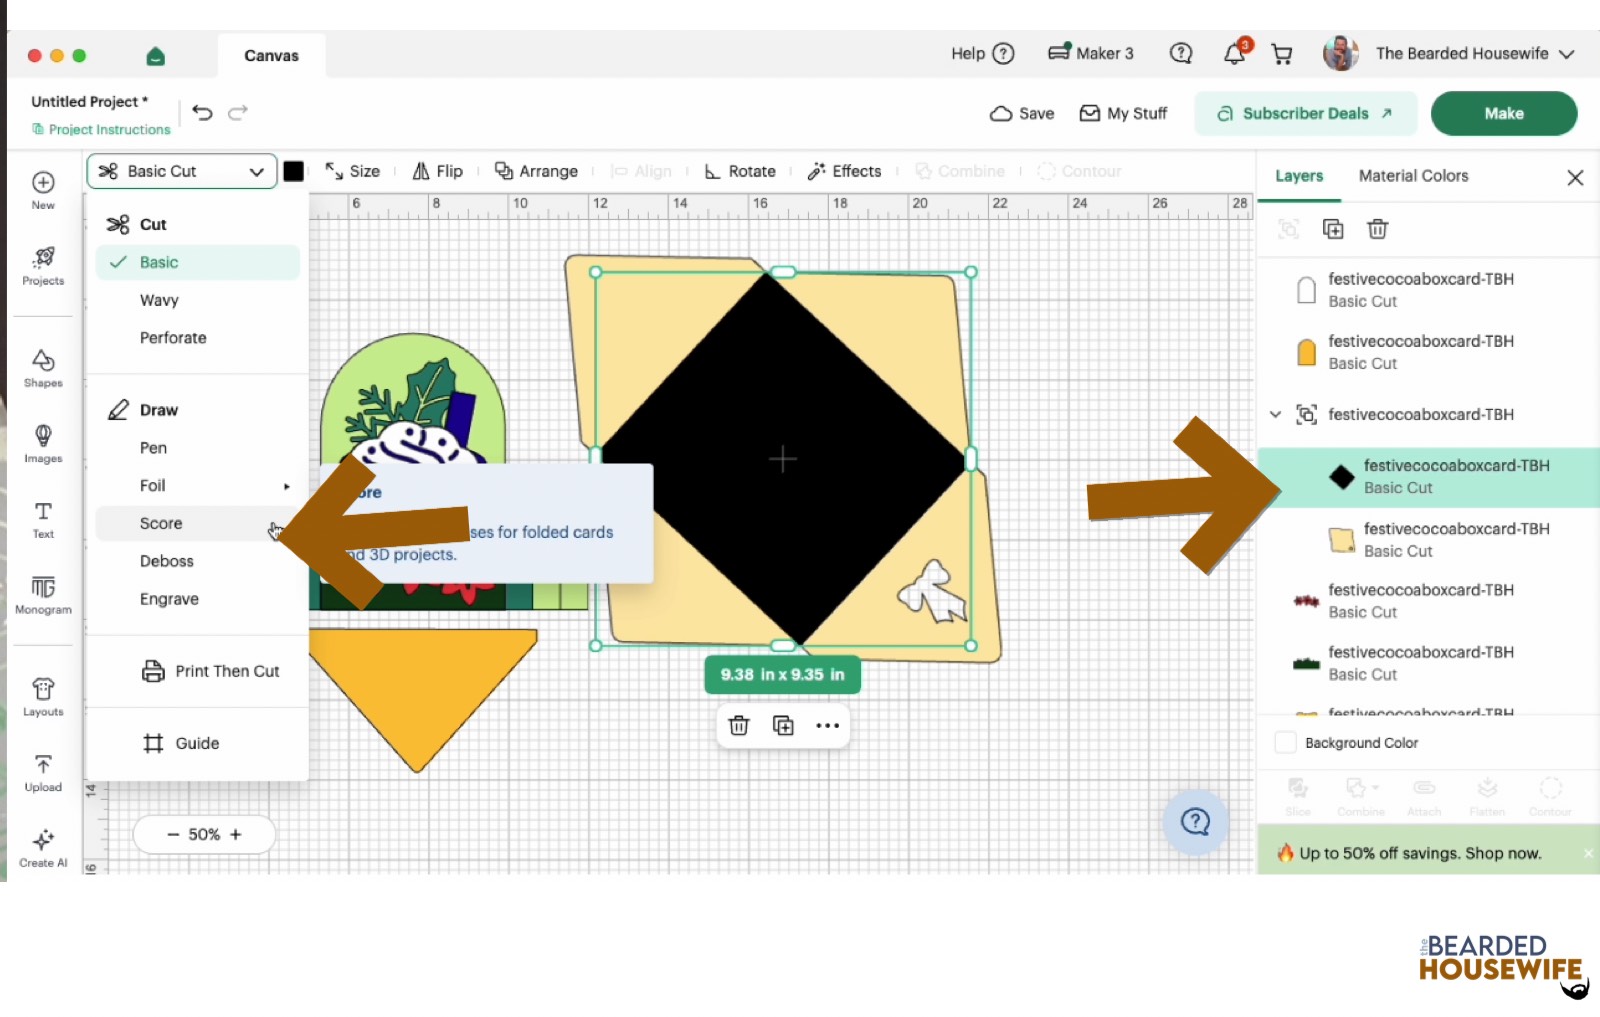The image size is (1600, 1017).
Task: Close the Layers panel
Action: tap(1575, 177)
